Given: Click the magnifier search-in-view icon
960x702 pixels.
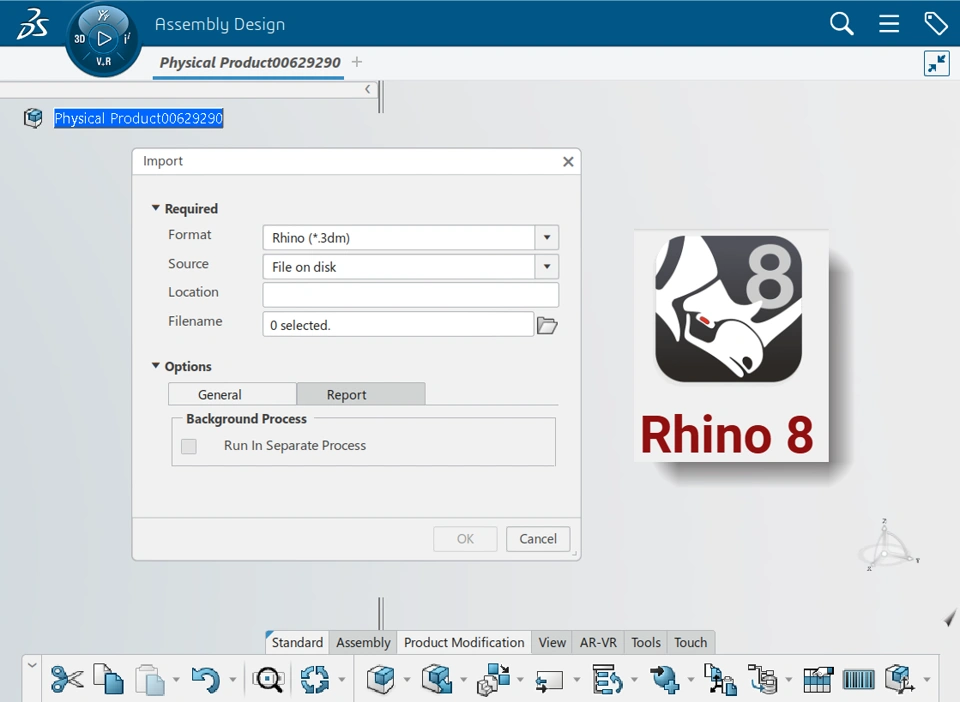Looking at the screenshot, I should [x=268, y=679].
